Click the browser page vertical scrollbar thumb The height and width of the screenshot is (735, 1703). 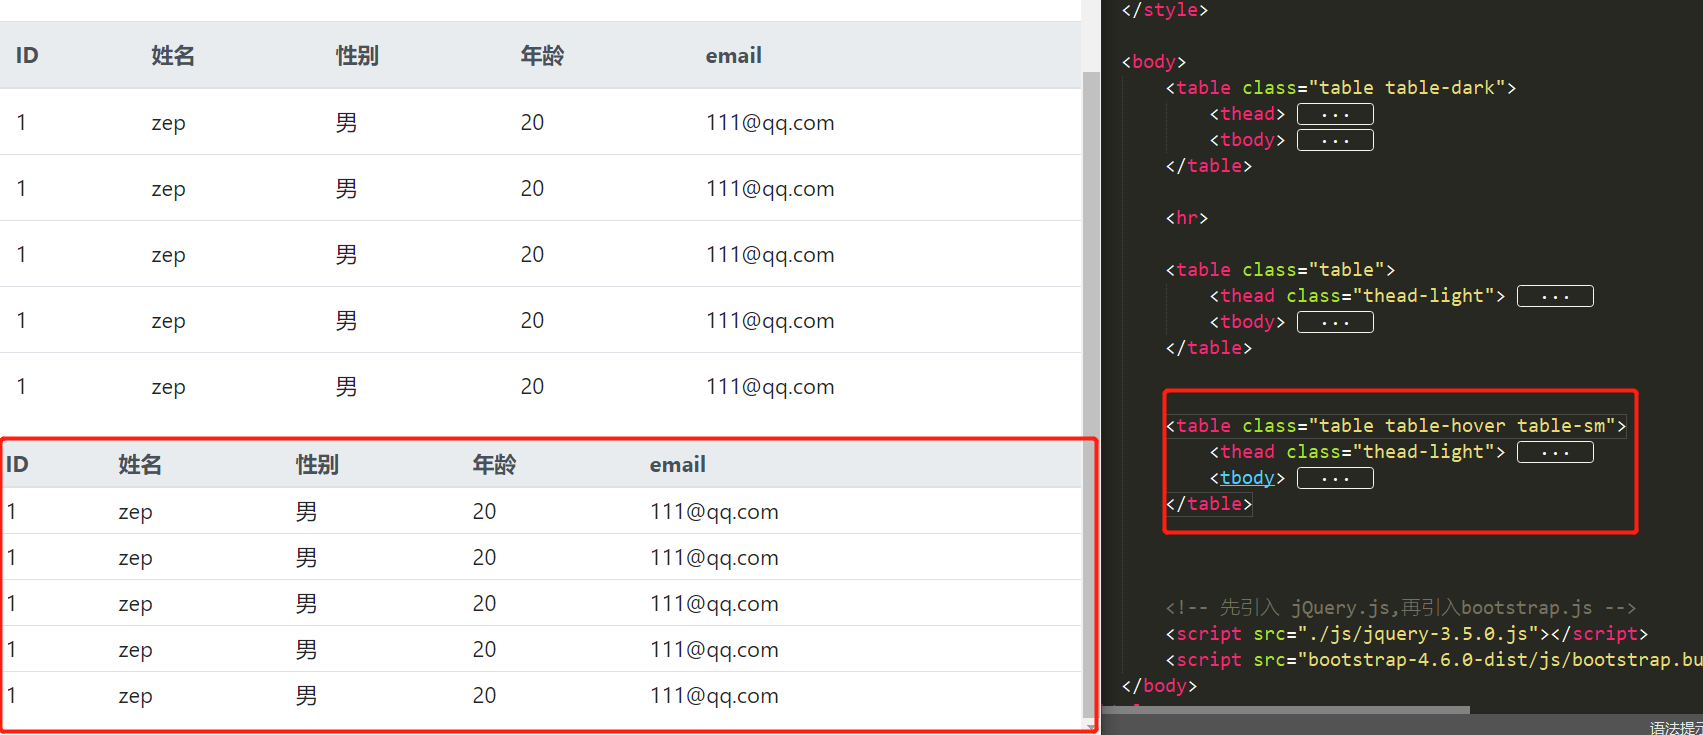pyautogui.click(x=1091, y=395)
